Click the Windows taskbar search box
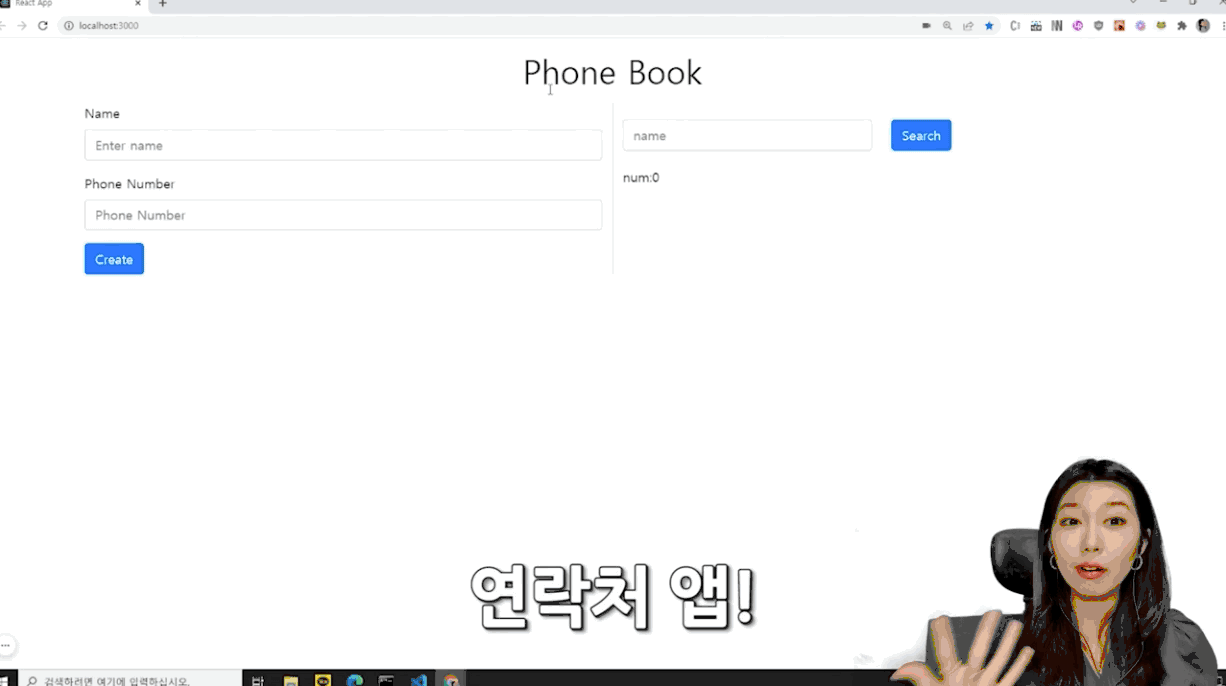The height and width of the screenshot is (686, 1226). 130,680
